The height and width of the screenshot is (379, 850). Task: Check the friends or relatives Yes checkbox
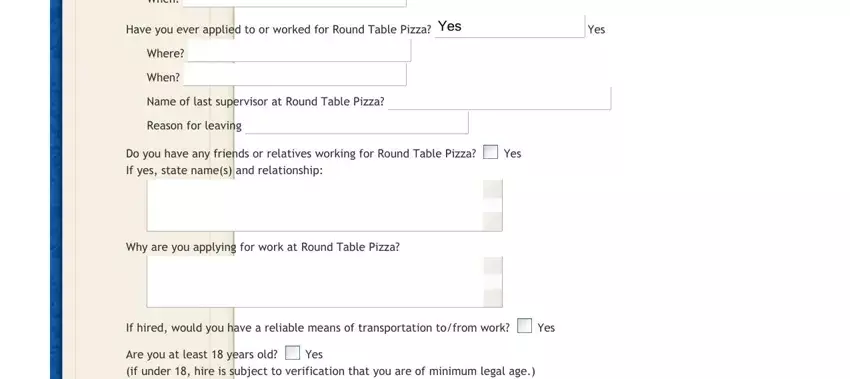[x=491, y=152]
